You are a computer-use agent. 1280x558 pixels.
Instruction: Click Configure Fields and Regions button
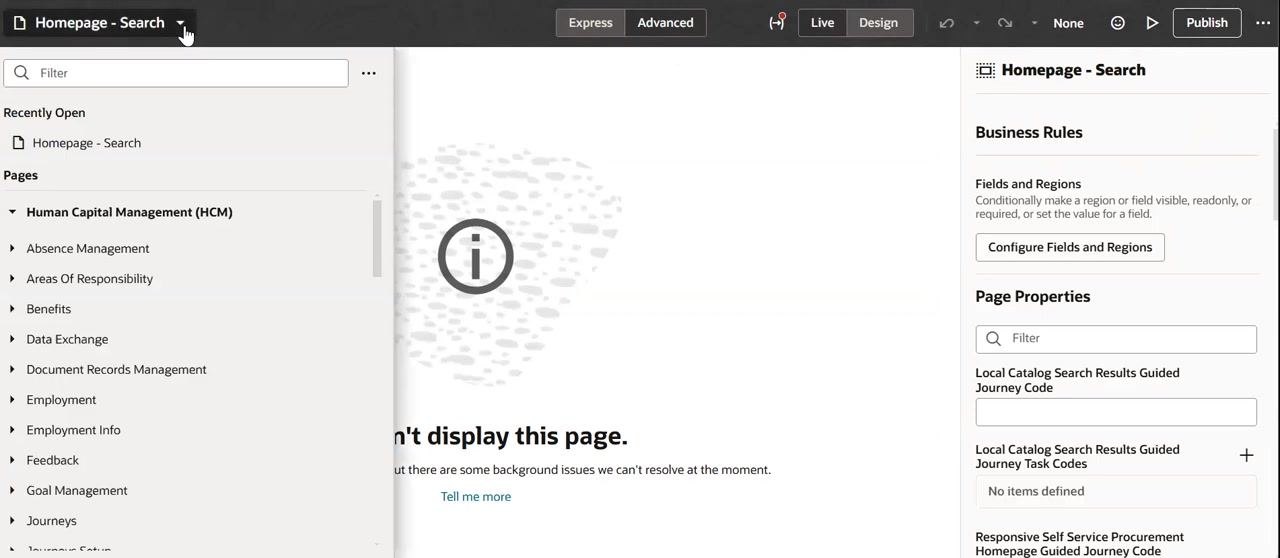1070,247
